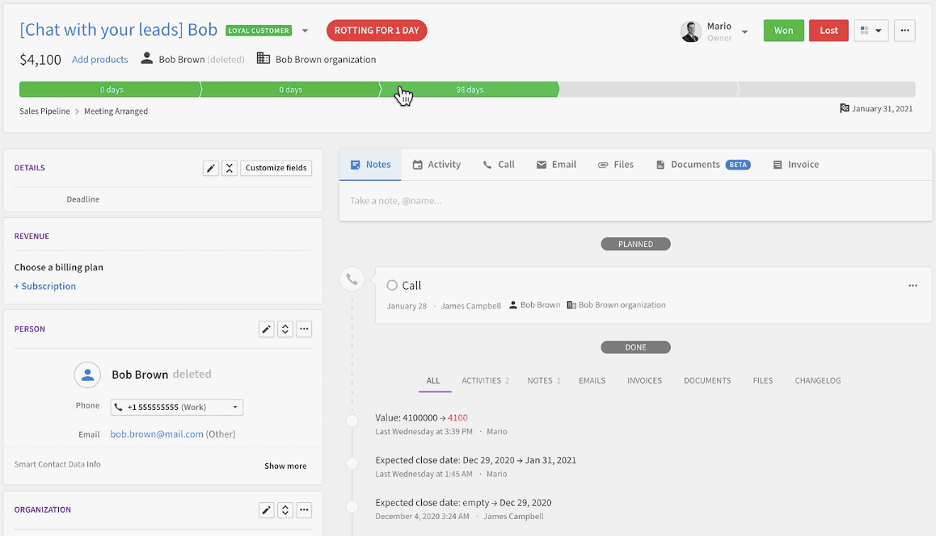This screenshot has width=936, height=536.
Task: Click the PLANNED section pill
Action: click(636, 244)
